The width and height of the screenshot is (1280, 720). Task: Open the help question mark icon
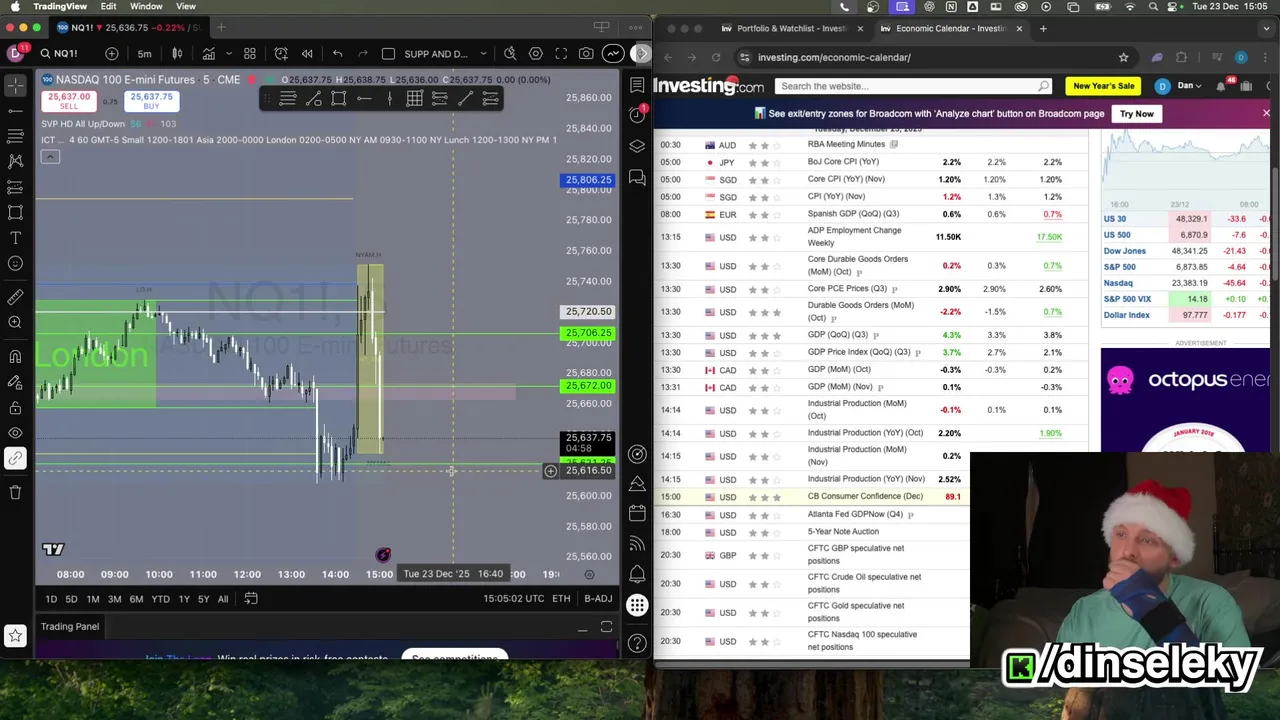tap(637, 641)
